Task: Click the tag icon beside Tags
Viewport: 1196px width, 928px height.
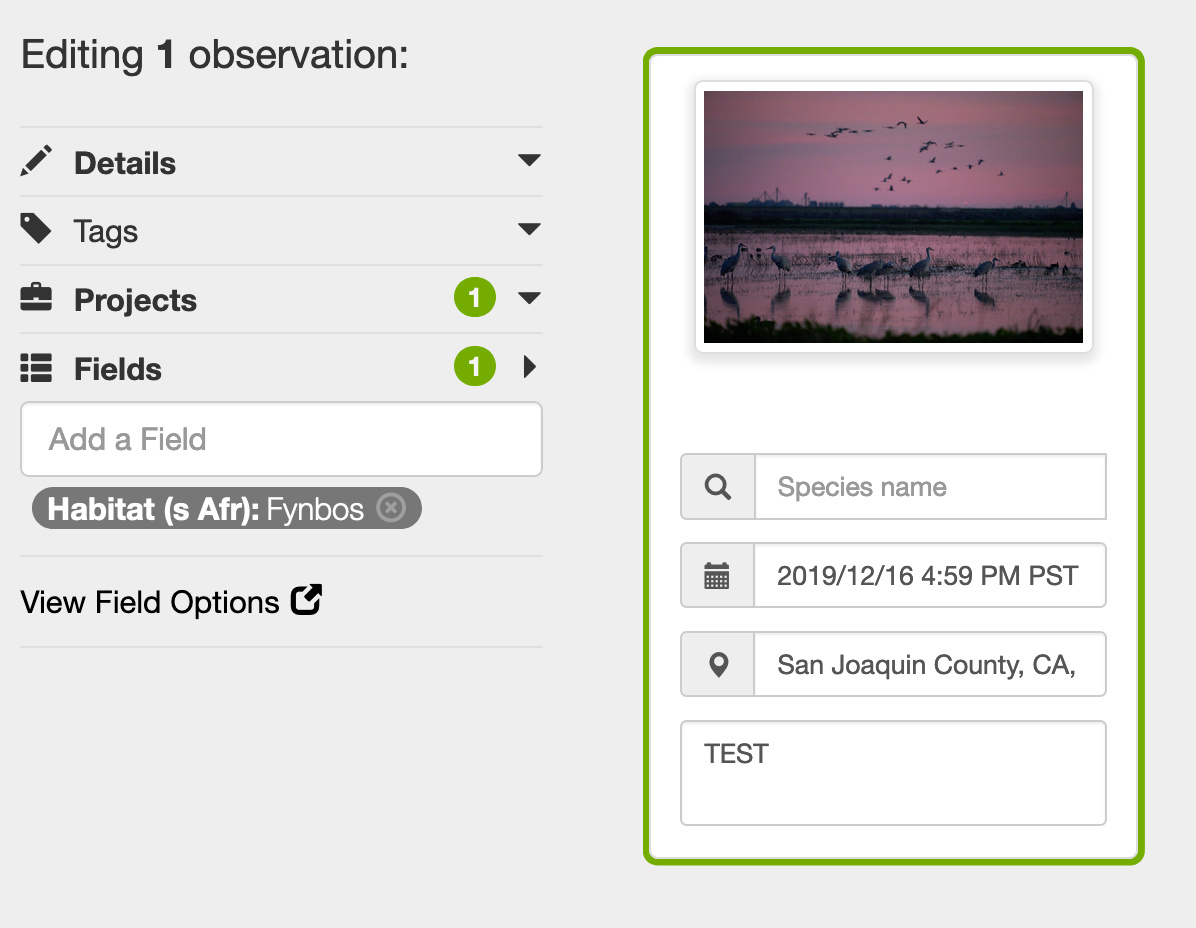Action: tap(36, 229)
